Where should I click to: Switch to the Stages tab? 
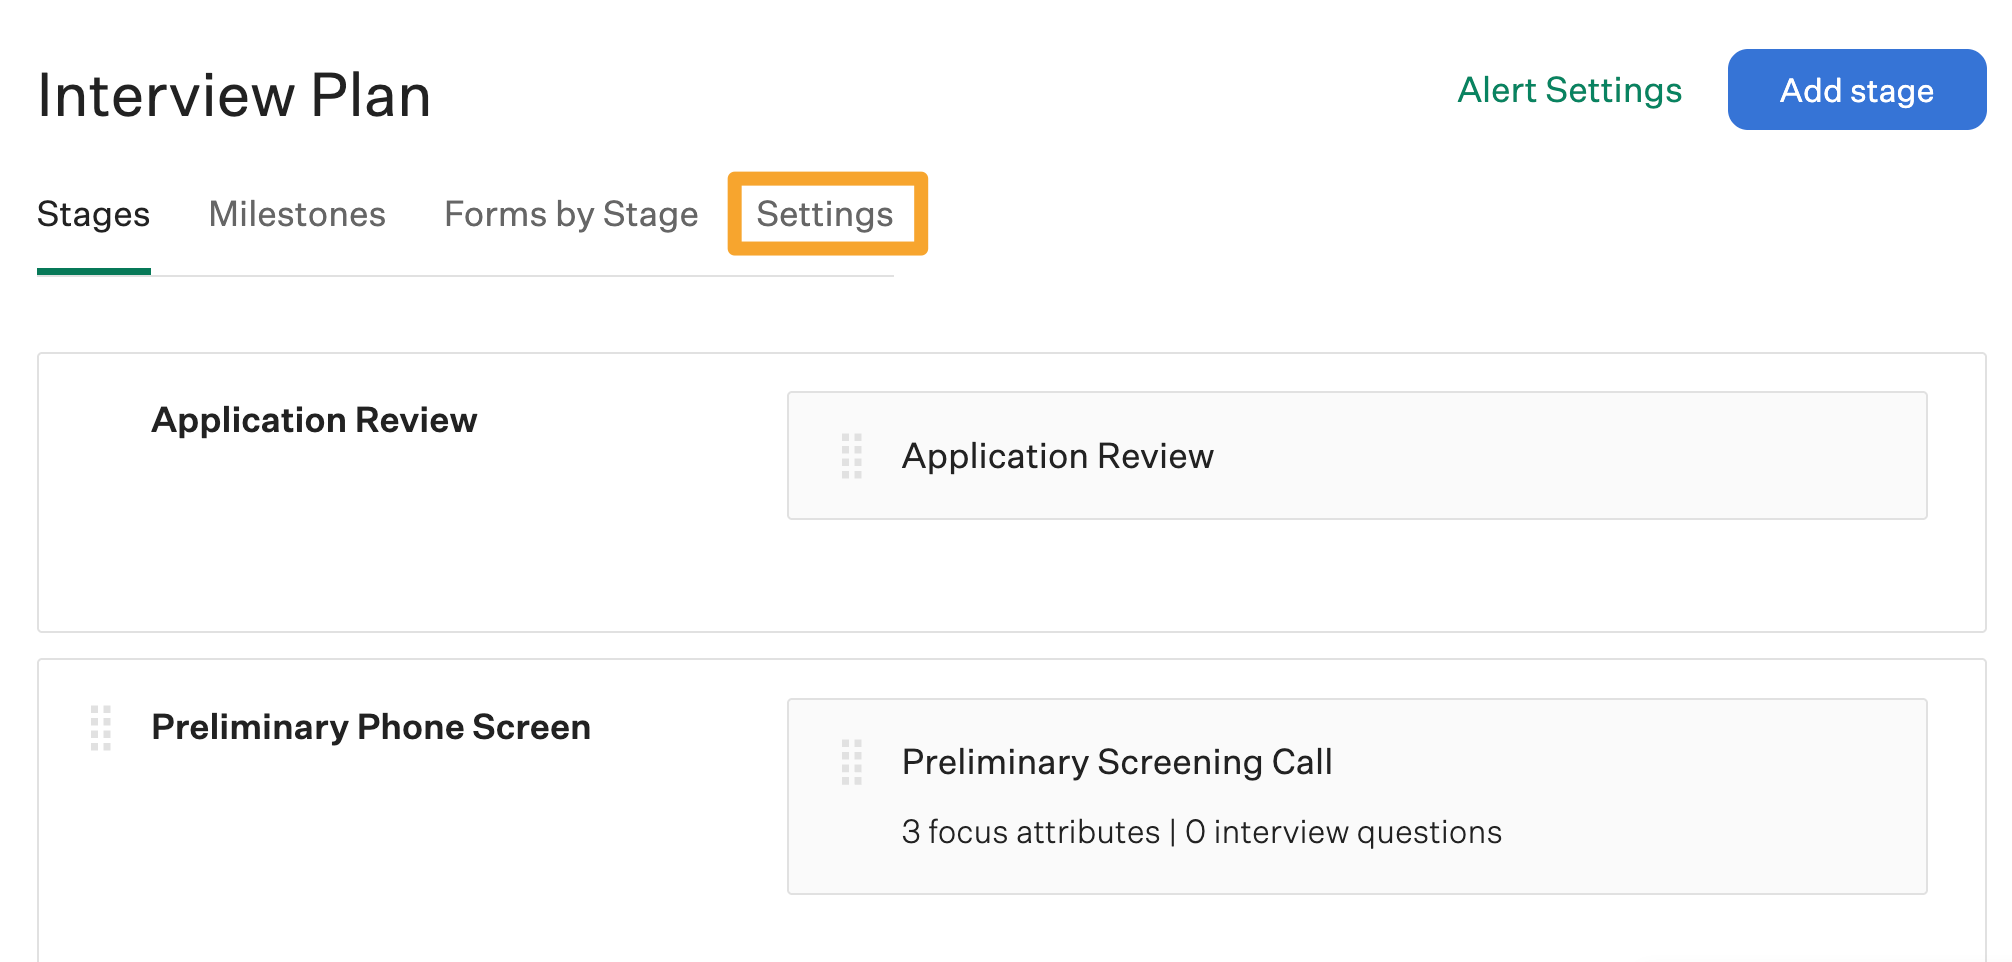tap(93, 214)
